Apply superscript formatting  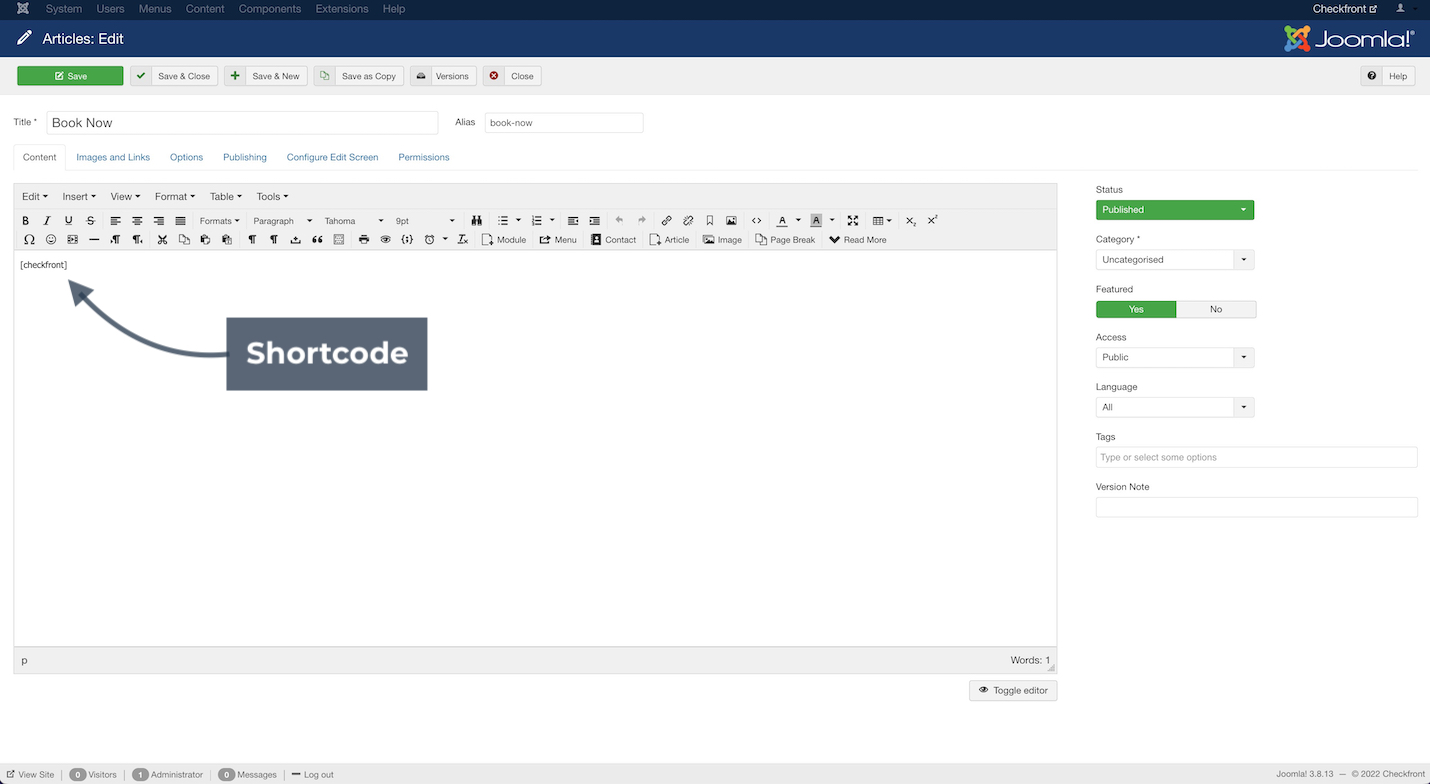pyautogui.click(x=933, y=221)
